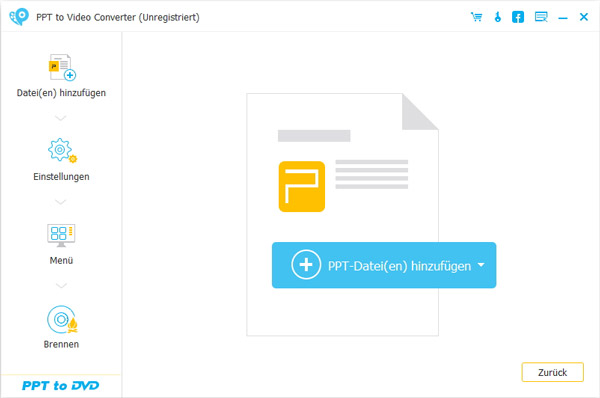The width and height of the screenshot is (600, 398).
Task: Click the PPT to DVD logo text
Action: pos(60,385)
